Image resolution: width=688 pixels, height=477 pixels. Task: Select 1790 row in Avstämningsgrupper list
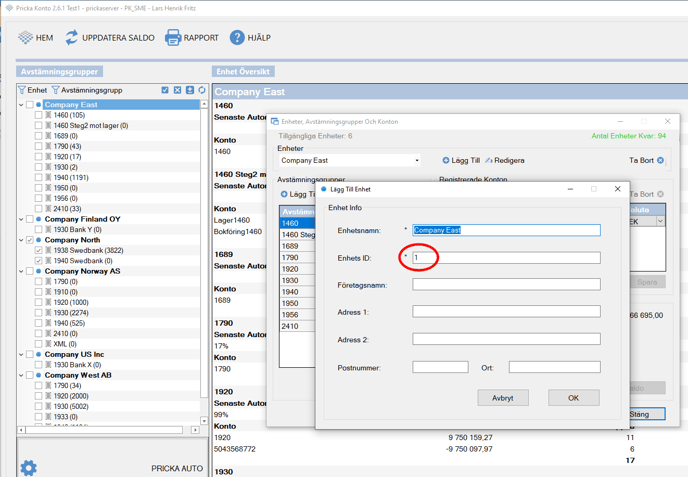point(297,258)
